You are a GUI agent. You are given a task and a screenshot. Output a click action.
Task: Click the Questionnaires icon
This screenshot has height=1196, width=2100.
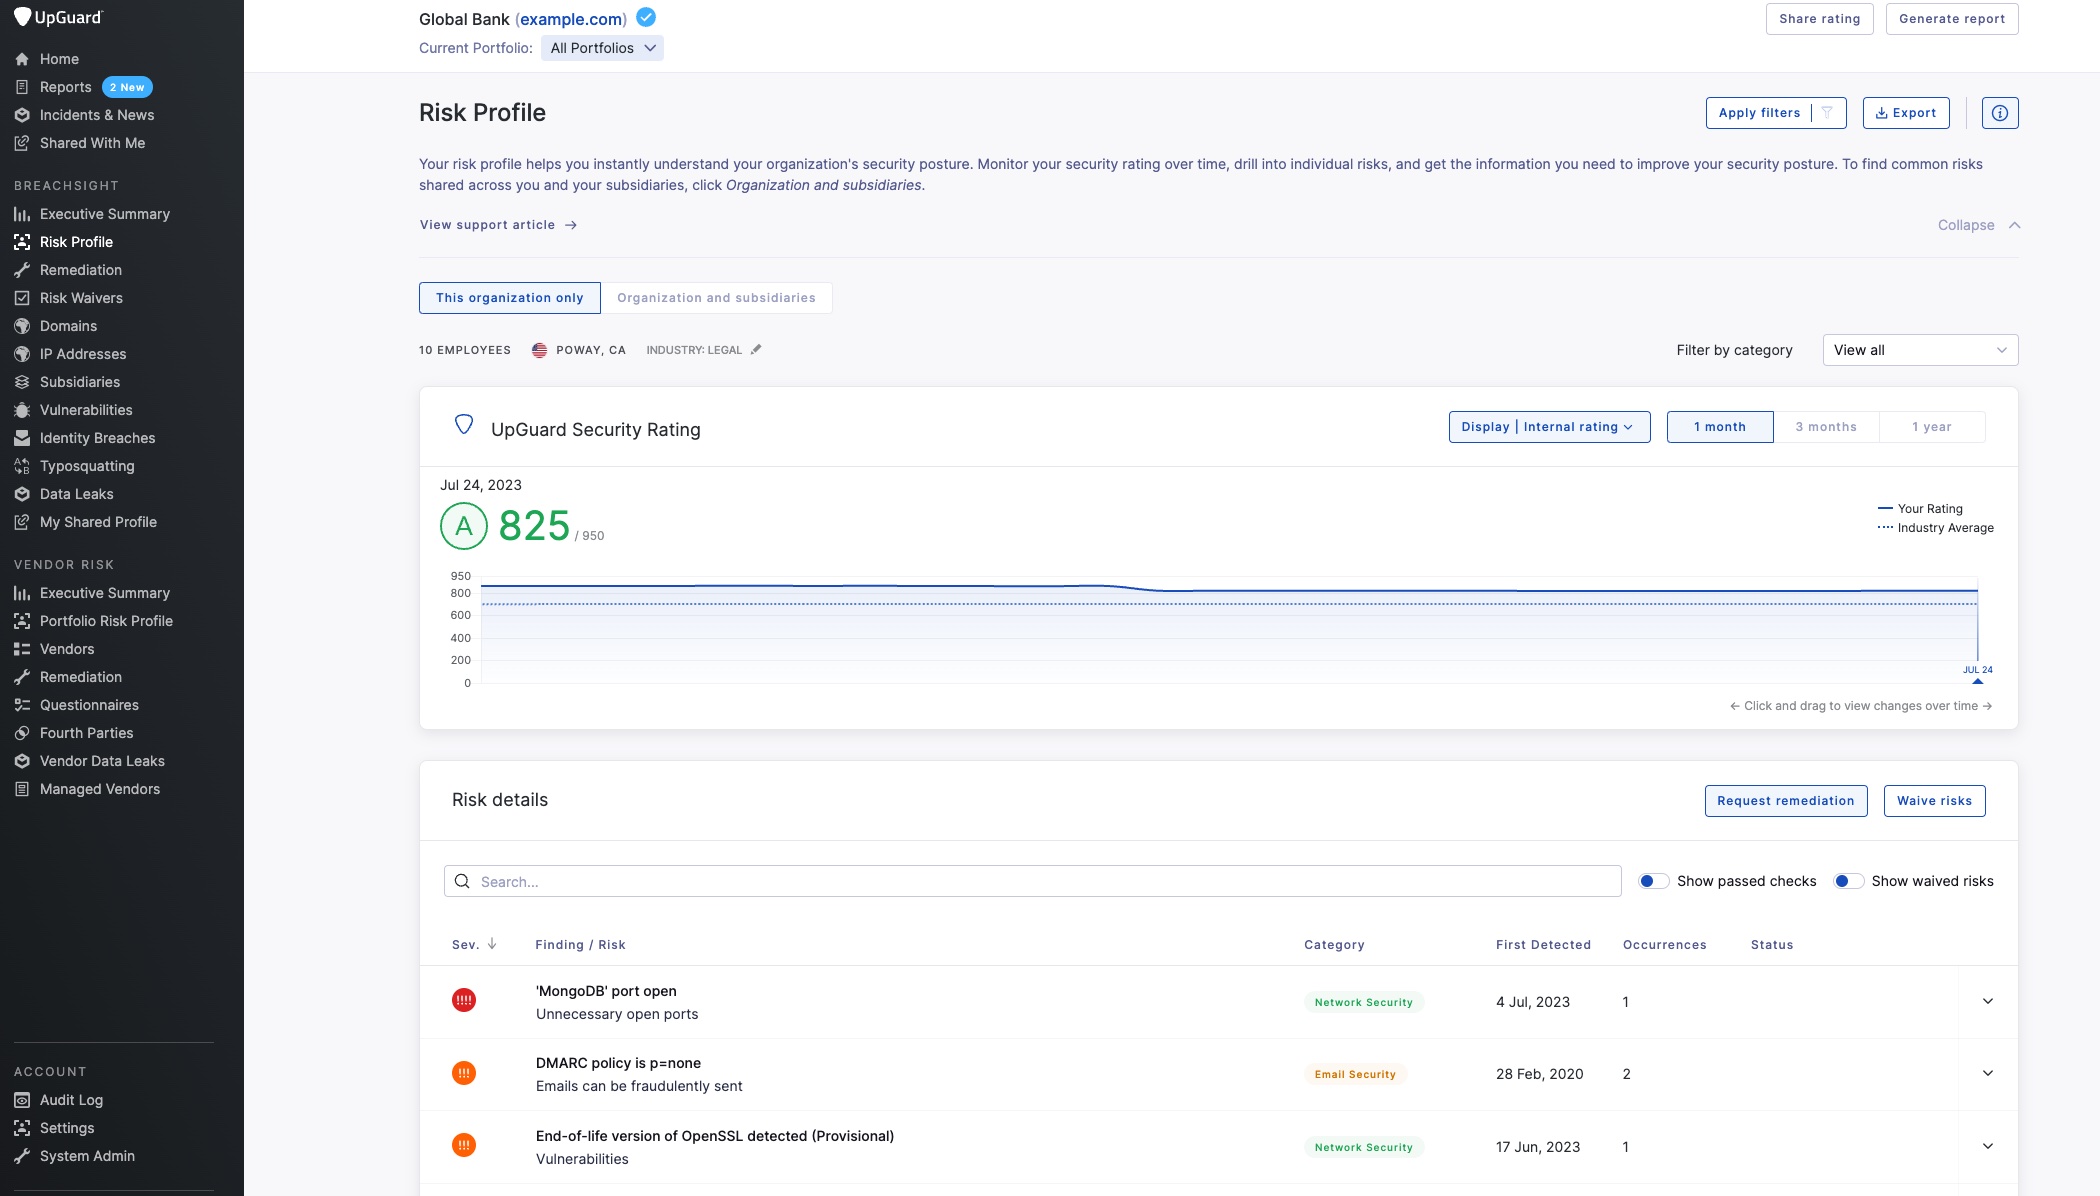tap(22, 705)
